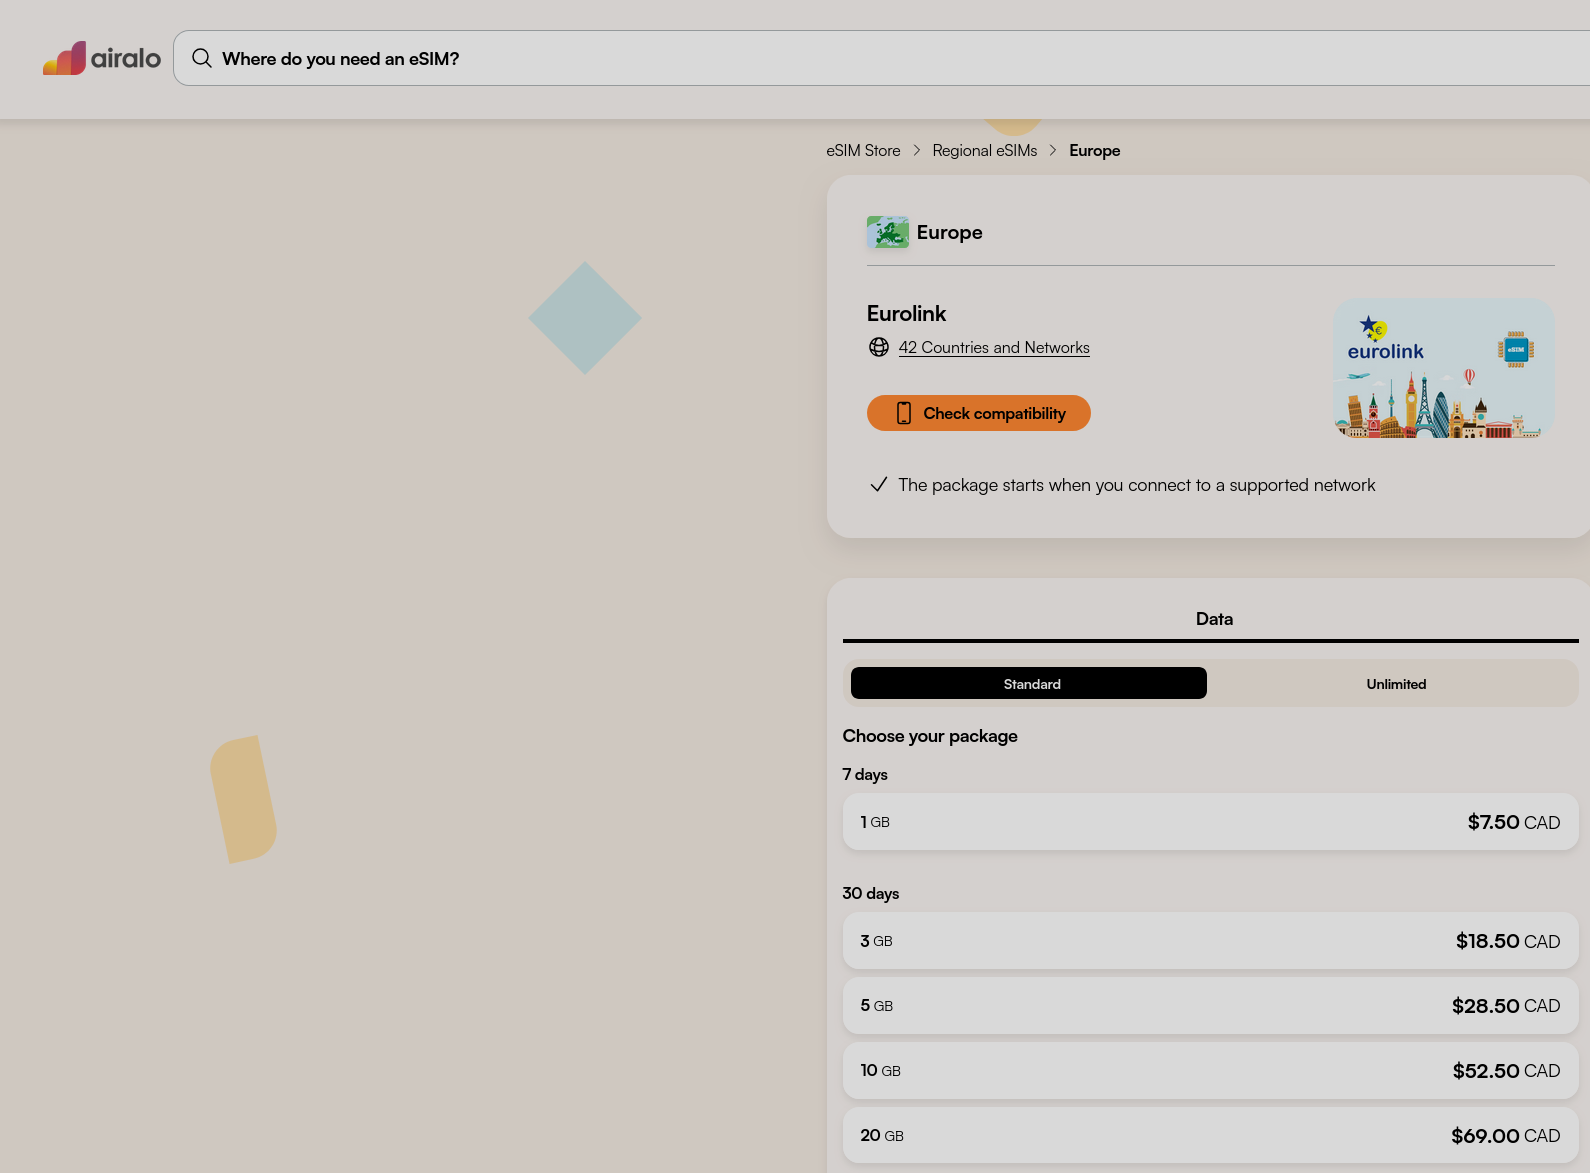Pick the 10 GB $52.50 package
The height and width of the screenshot is (1173, 1590).
(x=1209, y=1071)
